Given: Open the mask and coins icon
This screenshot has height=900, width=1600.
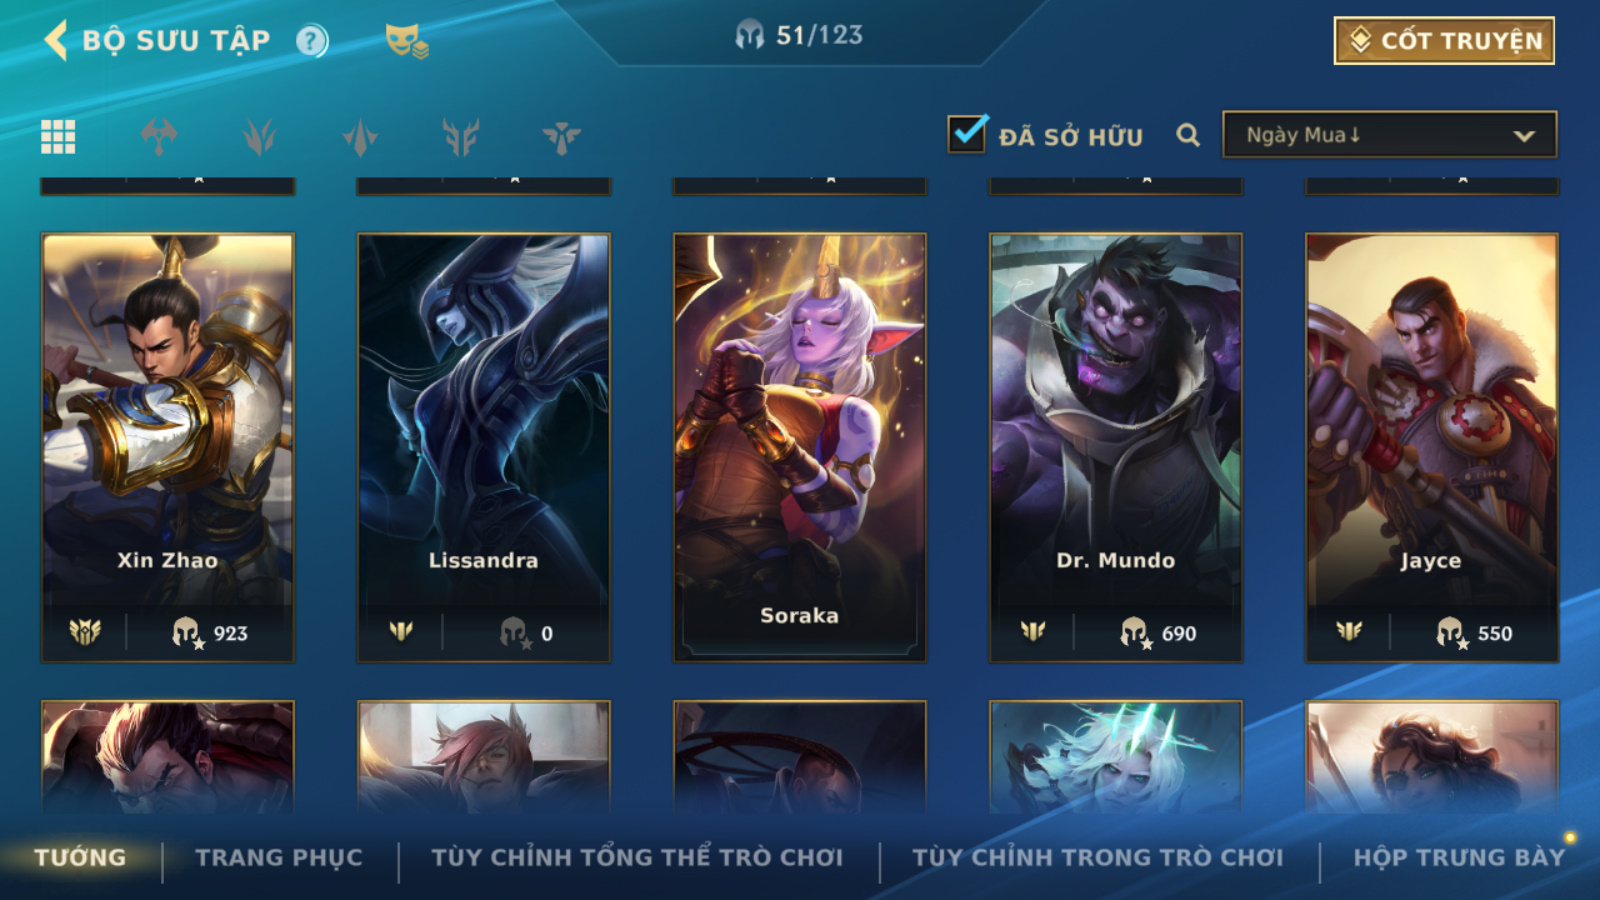Looking at the screenshot, I should pos(407,41).
